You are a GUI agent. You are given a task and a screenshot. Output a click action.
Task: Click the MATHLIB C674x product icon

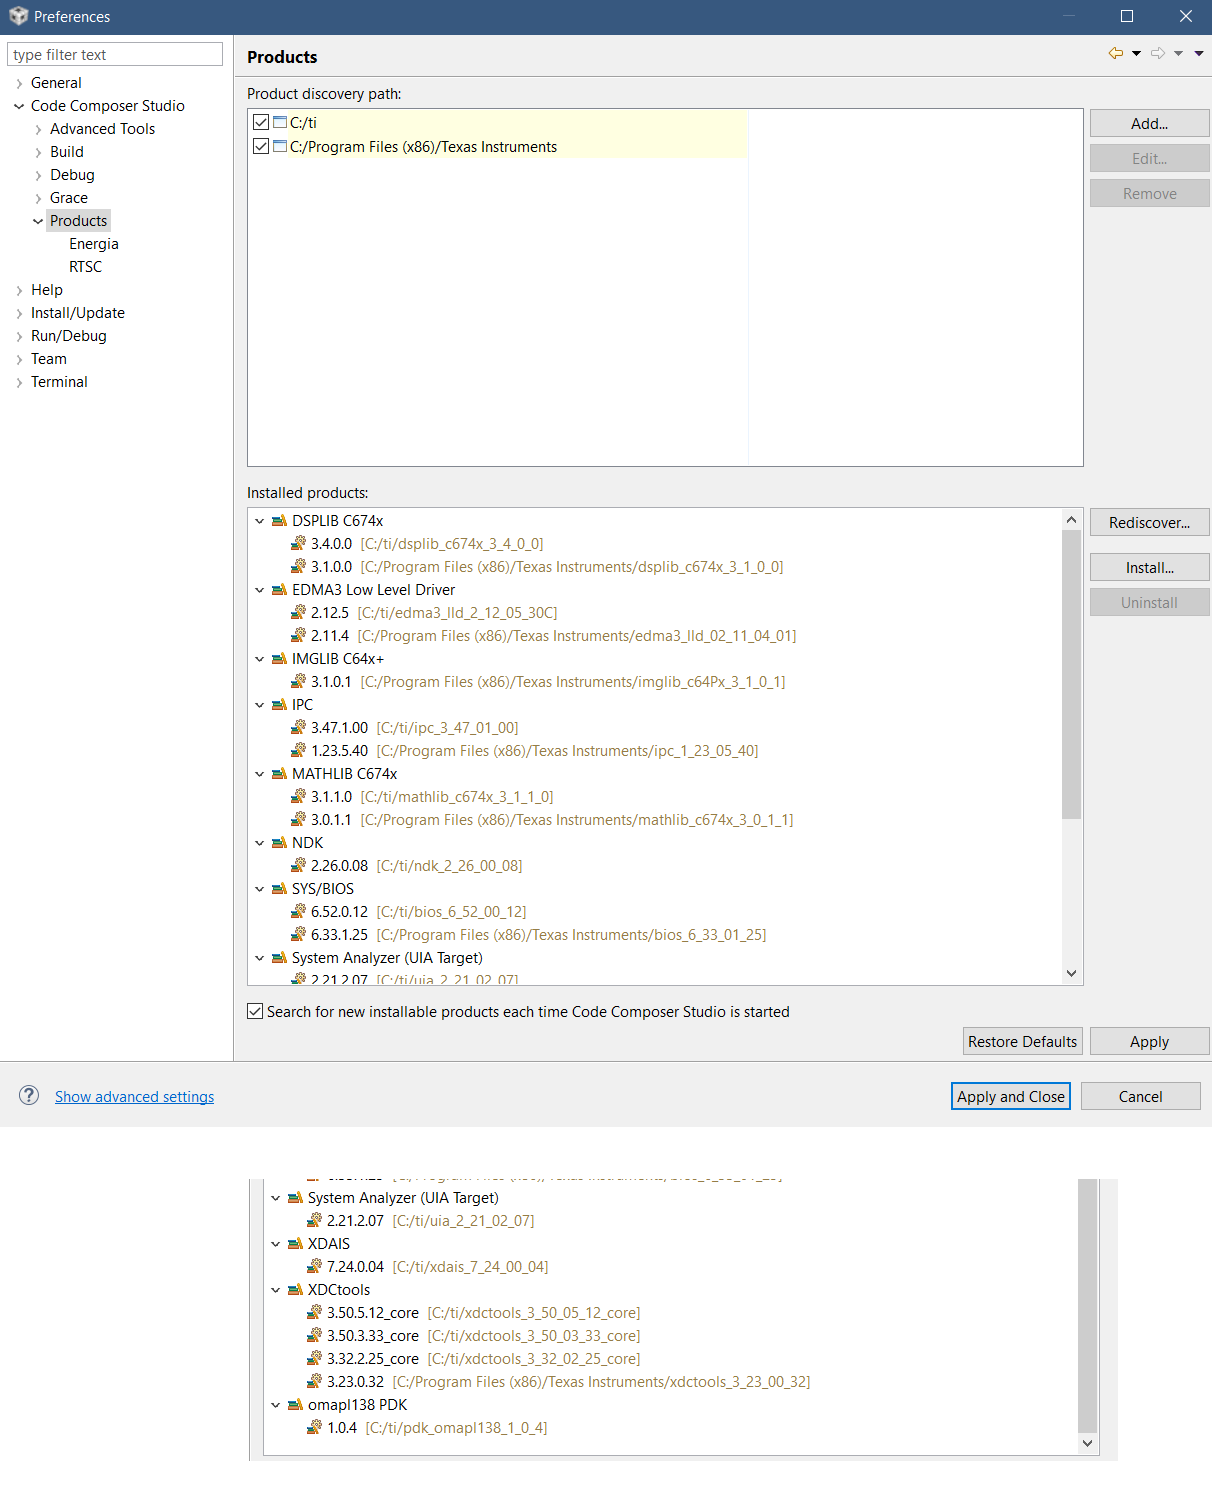click(279, 774)
